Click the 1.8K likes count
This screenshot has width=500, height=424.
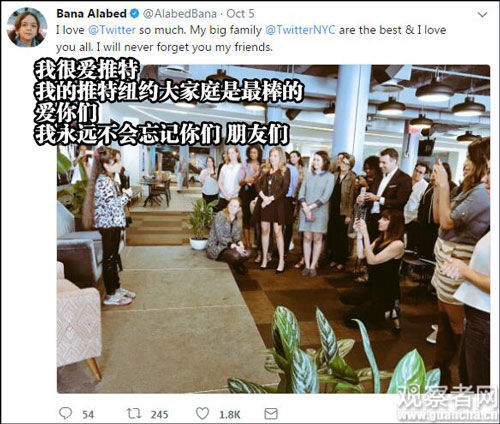(230, 415)
